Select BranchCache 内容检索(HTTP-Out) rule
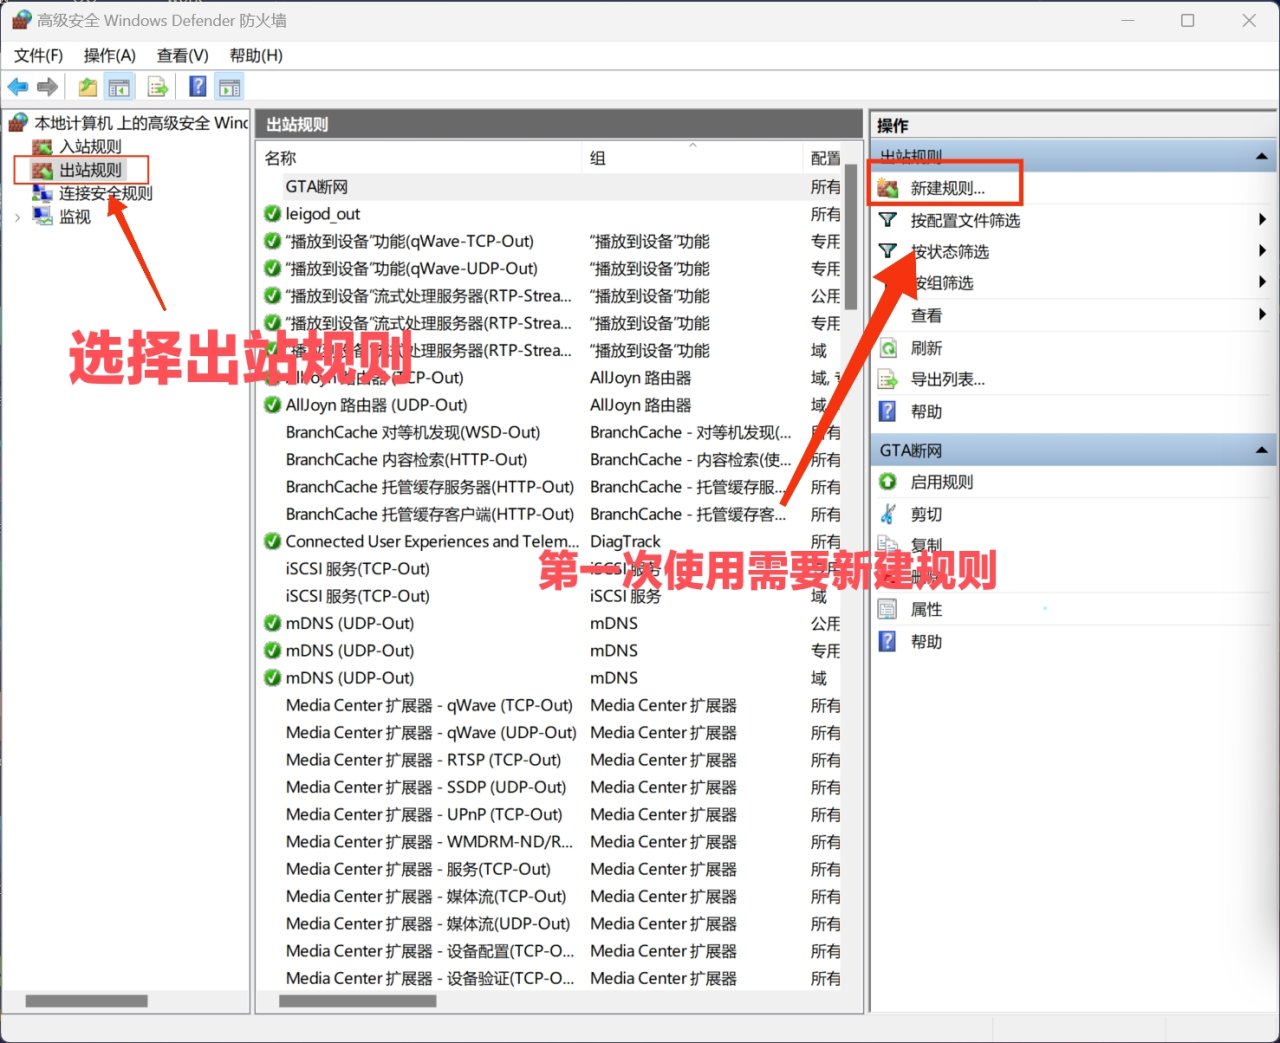Screen dimensions: 1280x1043 point(406,459)
